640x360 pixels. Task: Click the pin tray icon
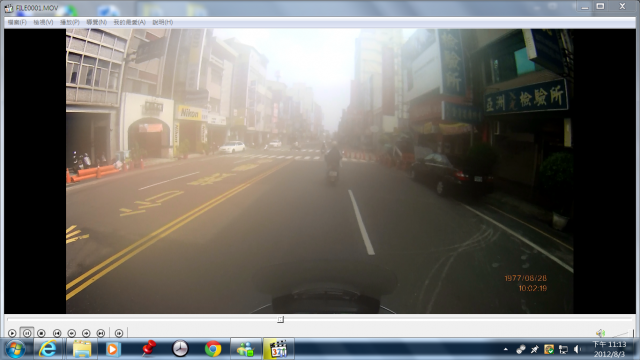534,349
